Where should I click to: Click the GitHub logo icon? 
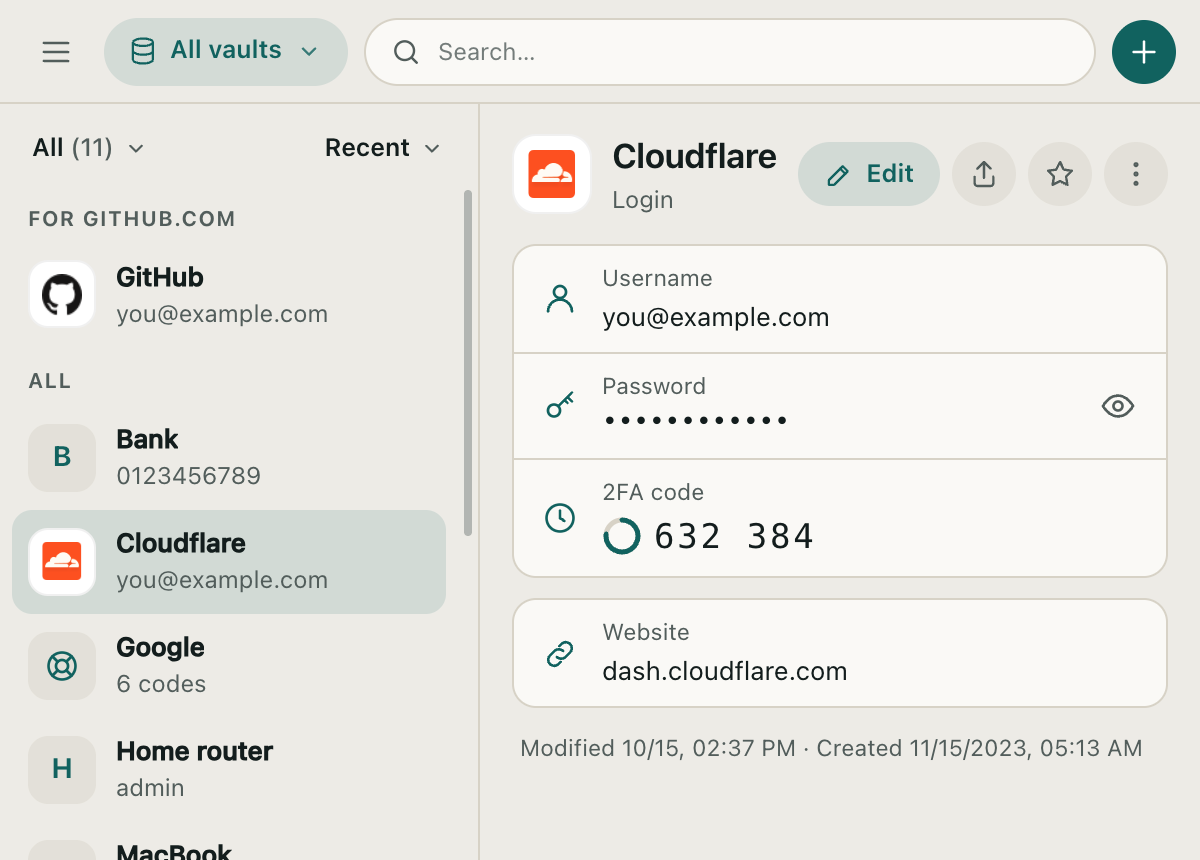pyautogui.click(x=62, y=294)
